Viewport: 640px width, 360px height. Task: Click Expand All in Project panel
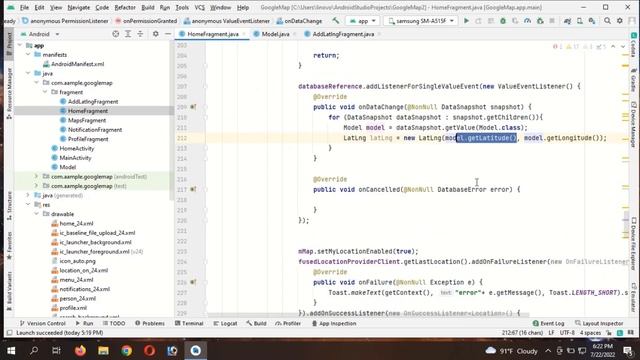point(128,34)
